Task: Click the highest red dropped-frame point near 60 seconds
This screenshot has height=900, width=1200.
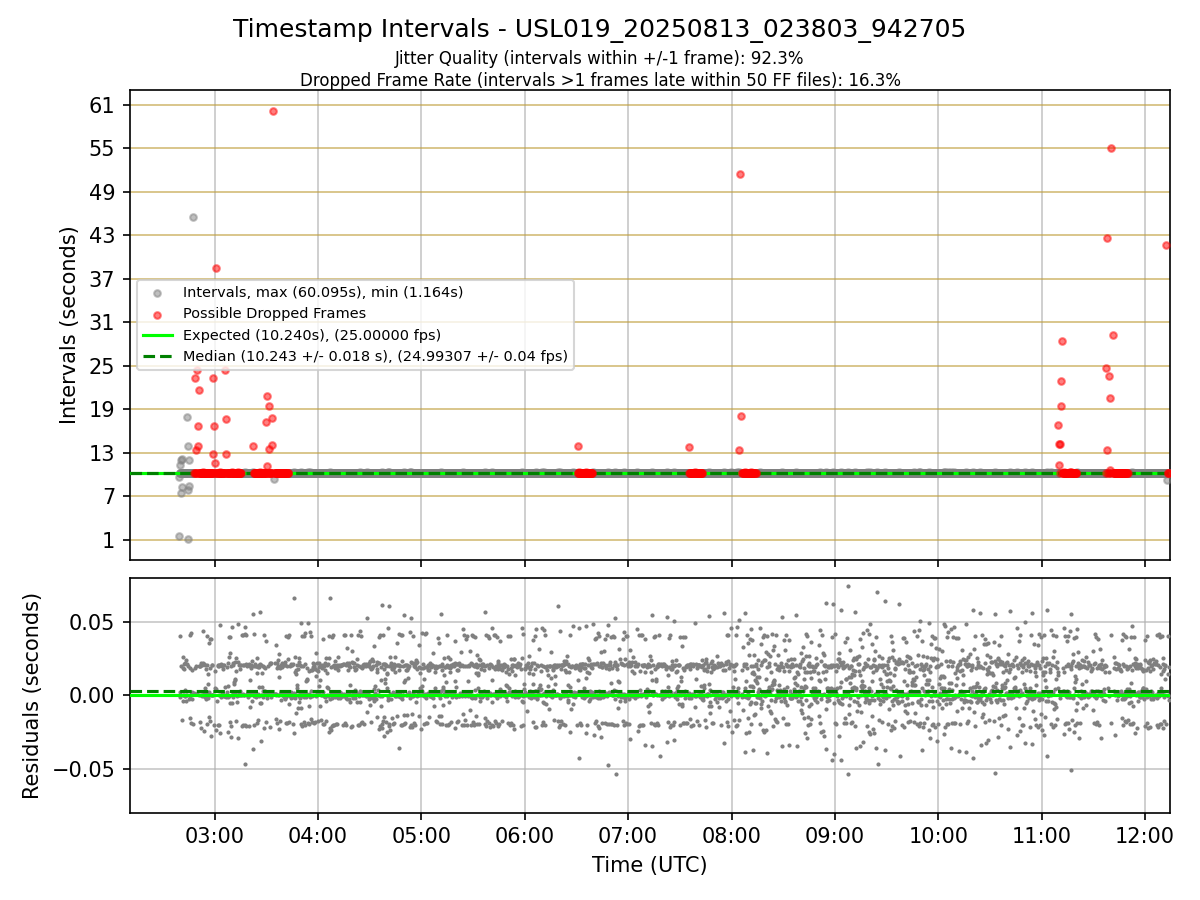Action: point(273,111)
